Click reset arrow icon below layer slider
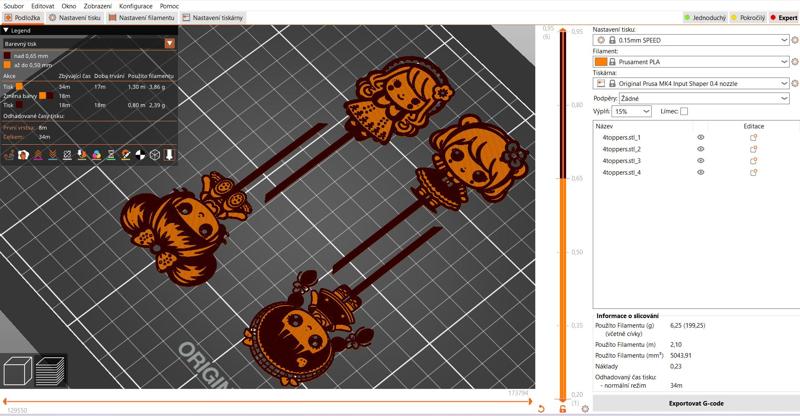 [541, 408]
